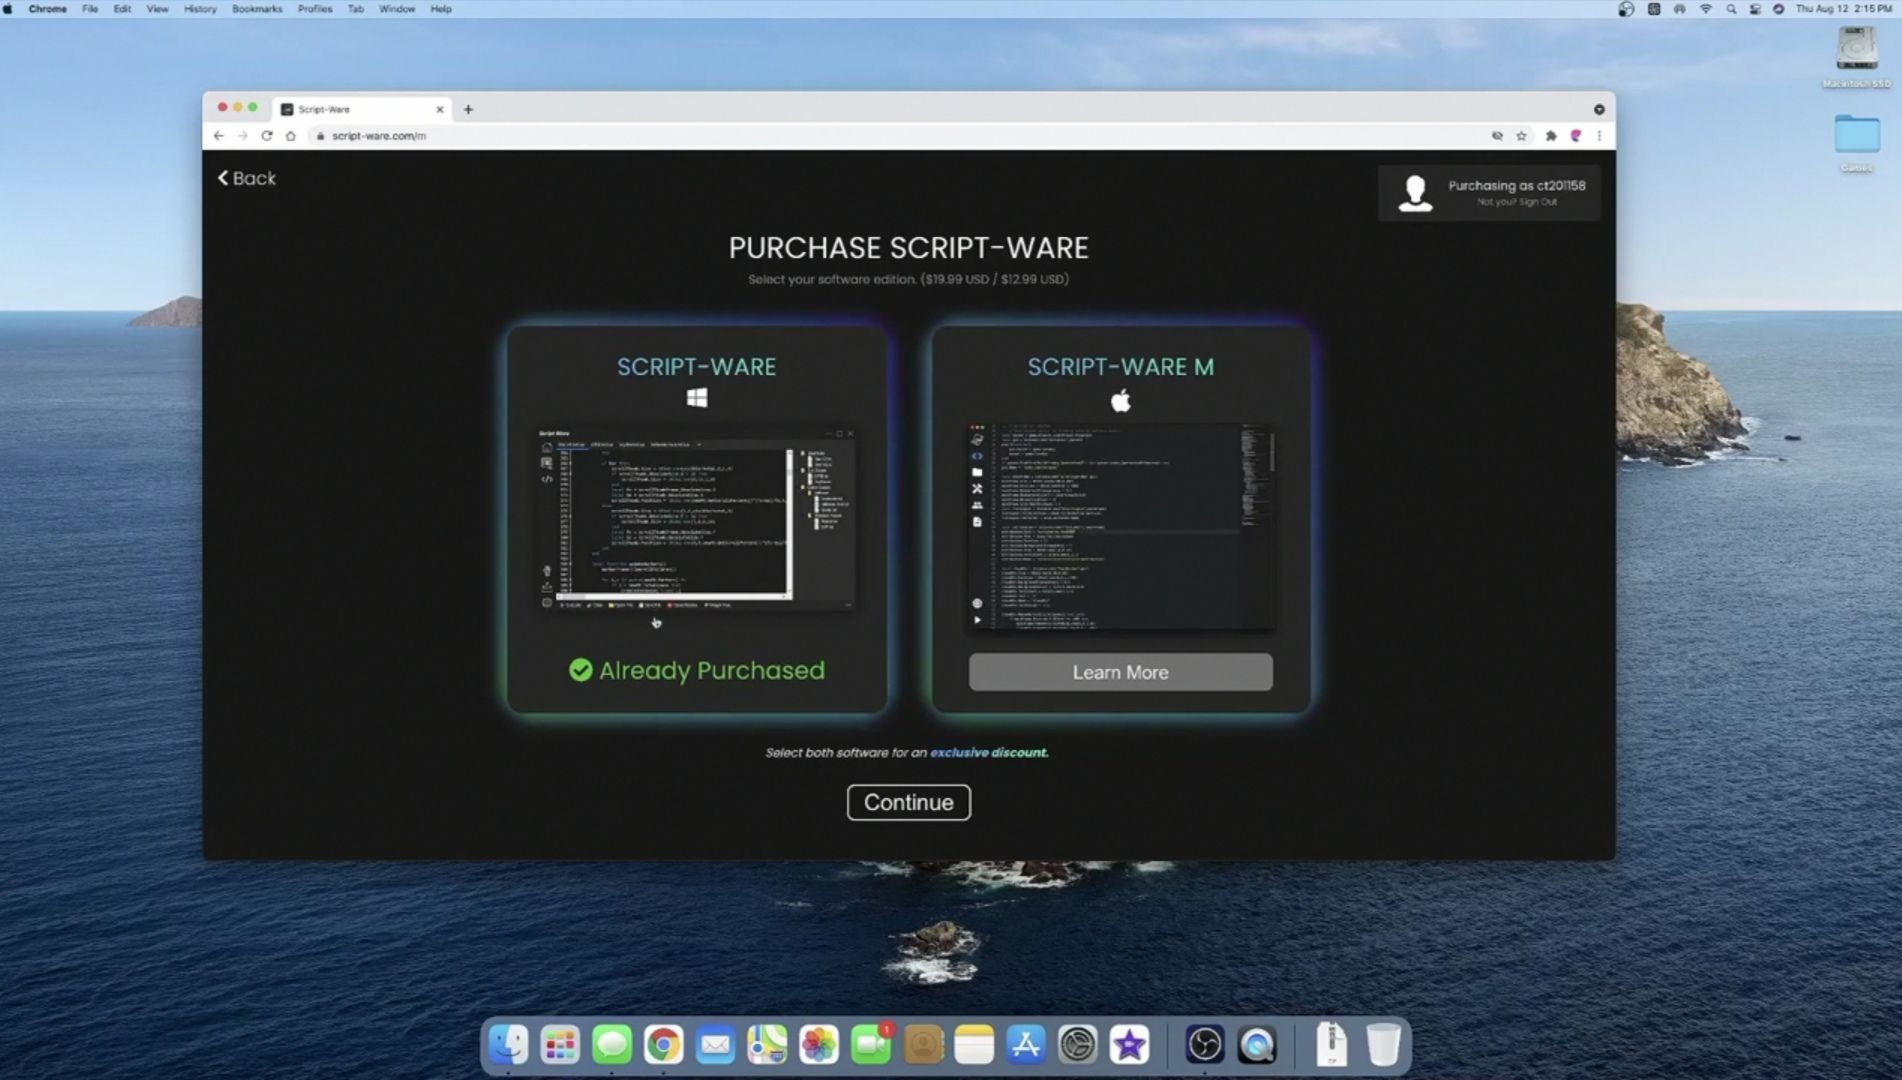
Task: Click the green Already Purchased checkmark
Action: pyautogui.click(x=580, y=670)
